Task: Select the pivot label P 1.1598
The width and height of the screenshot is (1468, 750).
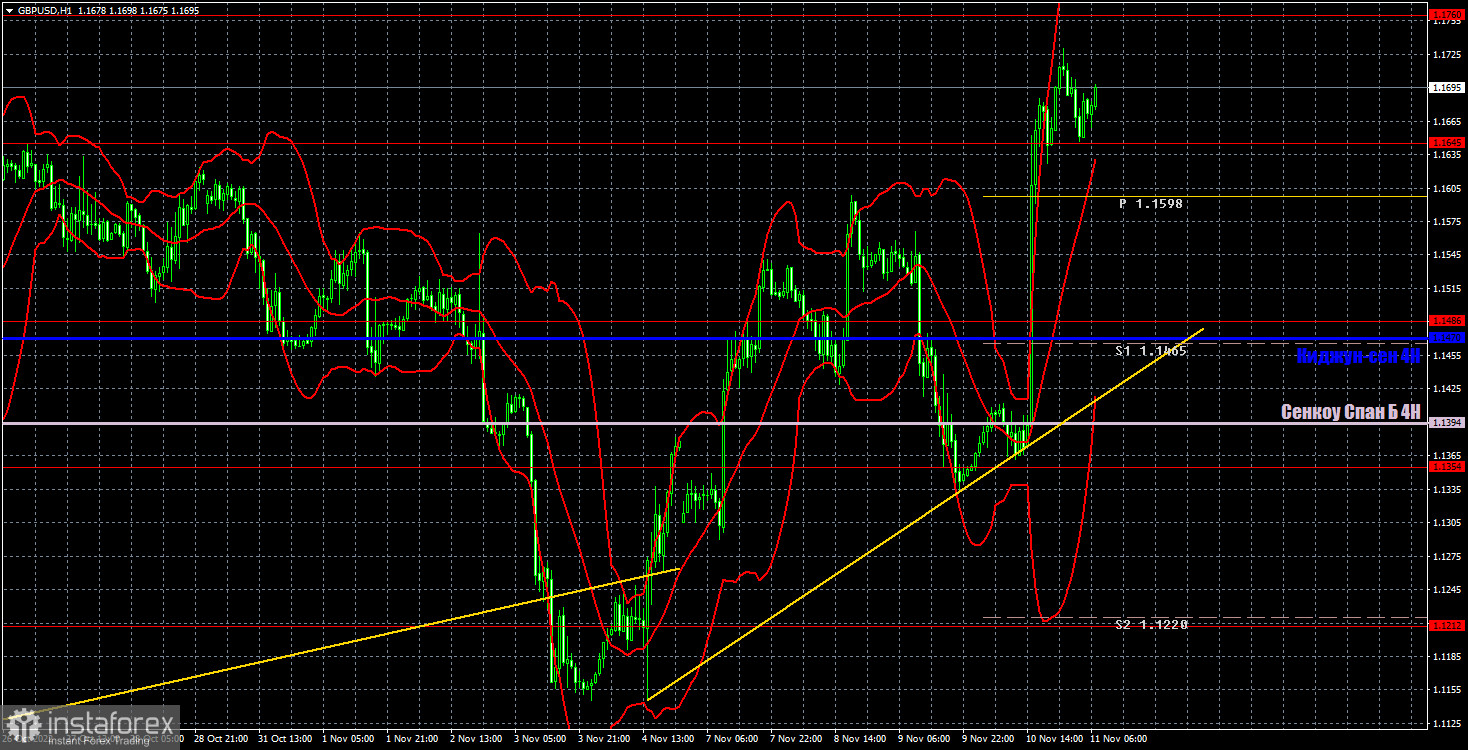Action: (1151, 204)
